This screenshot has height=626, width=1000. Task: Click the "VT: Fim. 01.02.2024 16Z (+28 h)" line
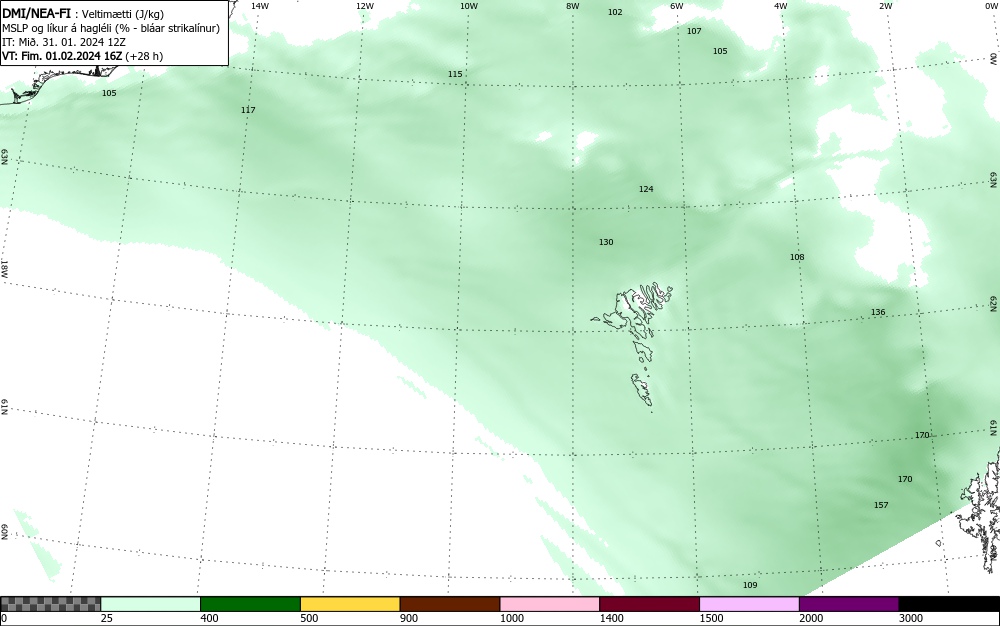[x=82, y=56]
